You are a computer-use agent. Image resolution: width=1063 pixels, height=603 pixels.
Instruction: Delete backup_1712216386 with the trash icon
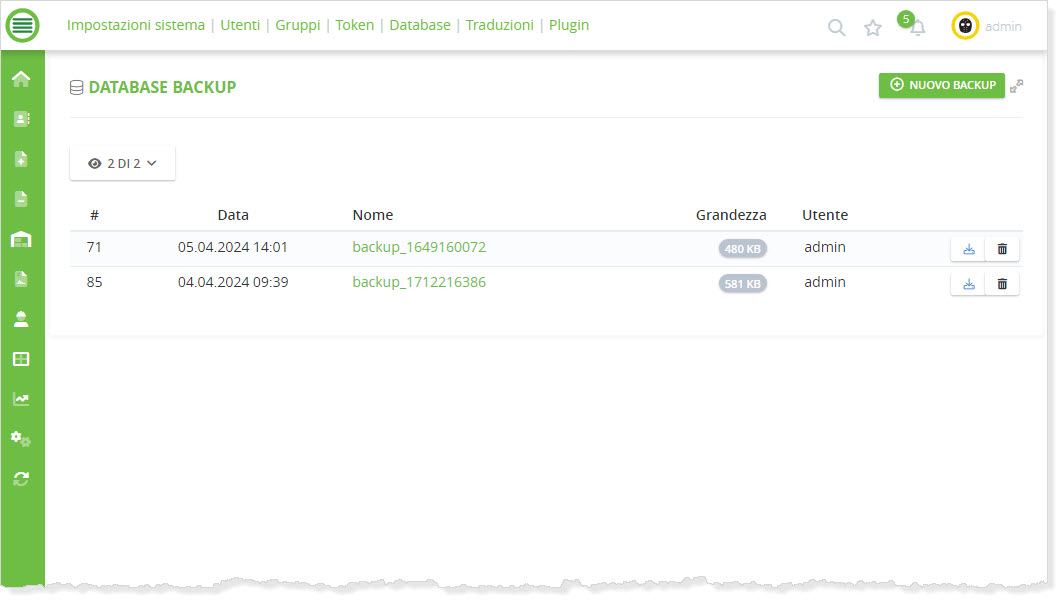click(1002, 285)
